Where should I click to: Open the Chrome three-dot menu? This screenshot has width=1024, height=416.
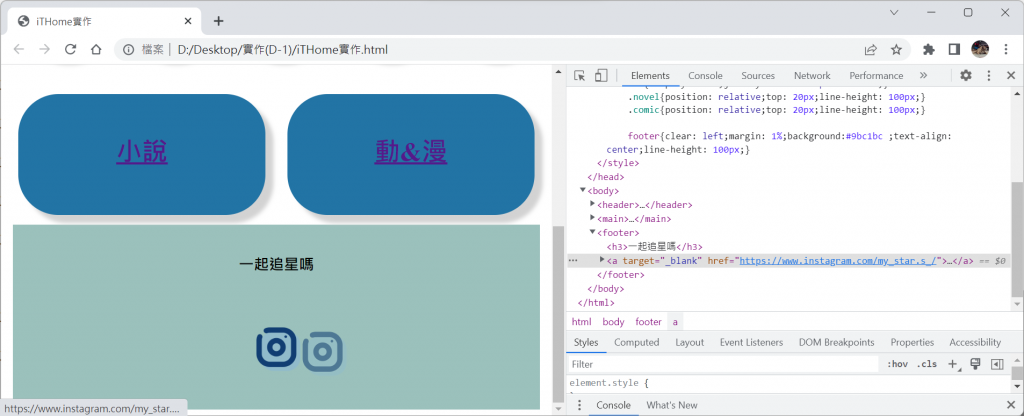click(1004, 50)
